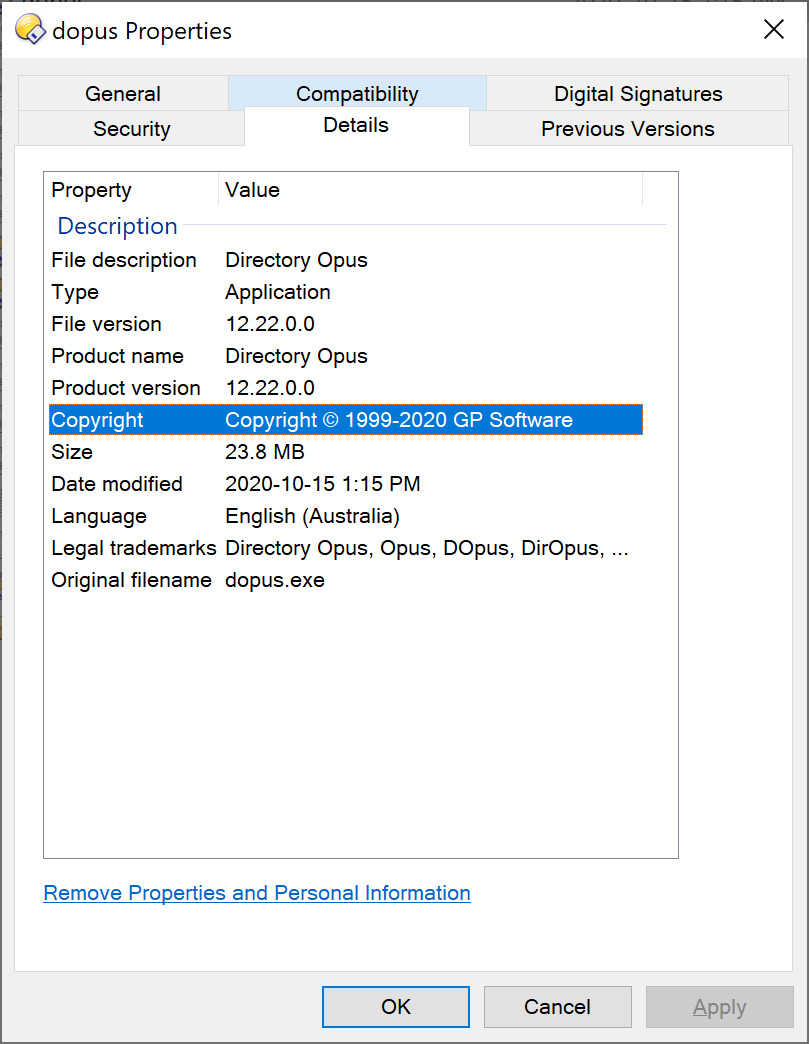This screenshot has width=809, height=1044.
Task: Select the File version row
Action: [346, 324]
